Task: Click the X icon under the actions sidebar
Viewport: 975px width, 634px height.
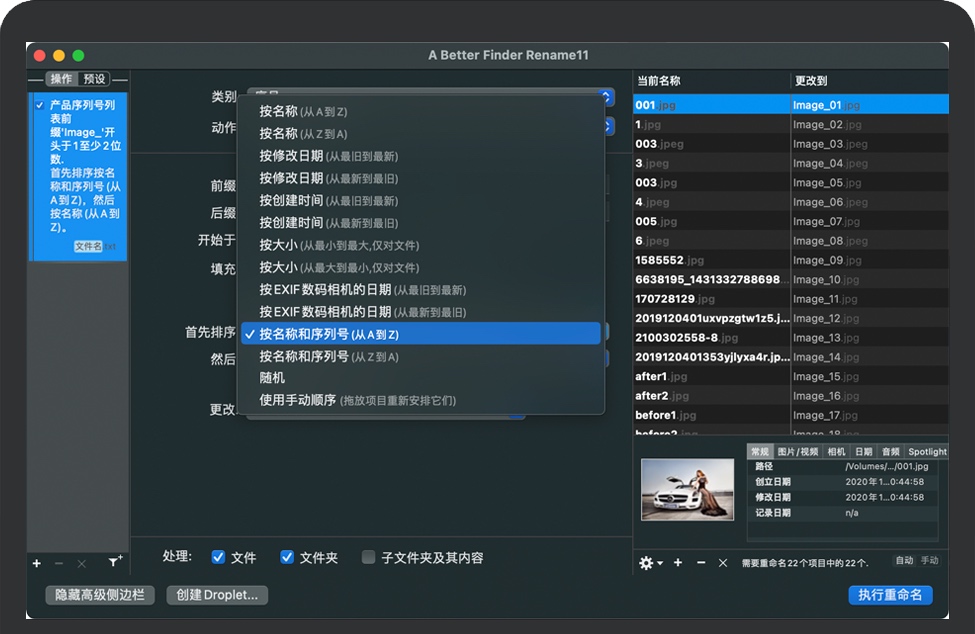Action: tap(82, 563)
